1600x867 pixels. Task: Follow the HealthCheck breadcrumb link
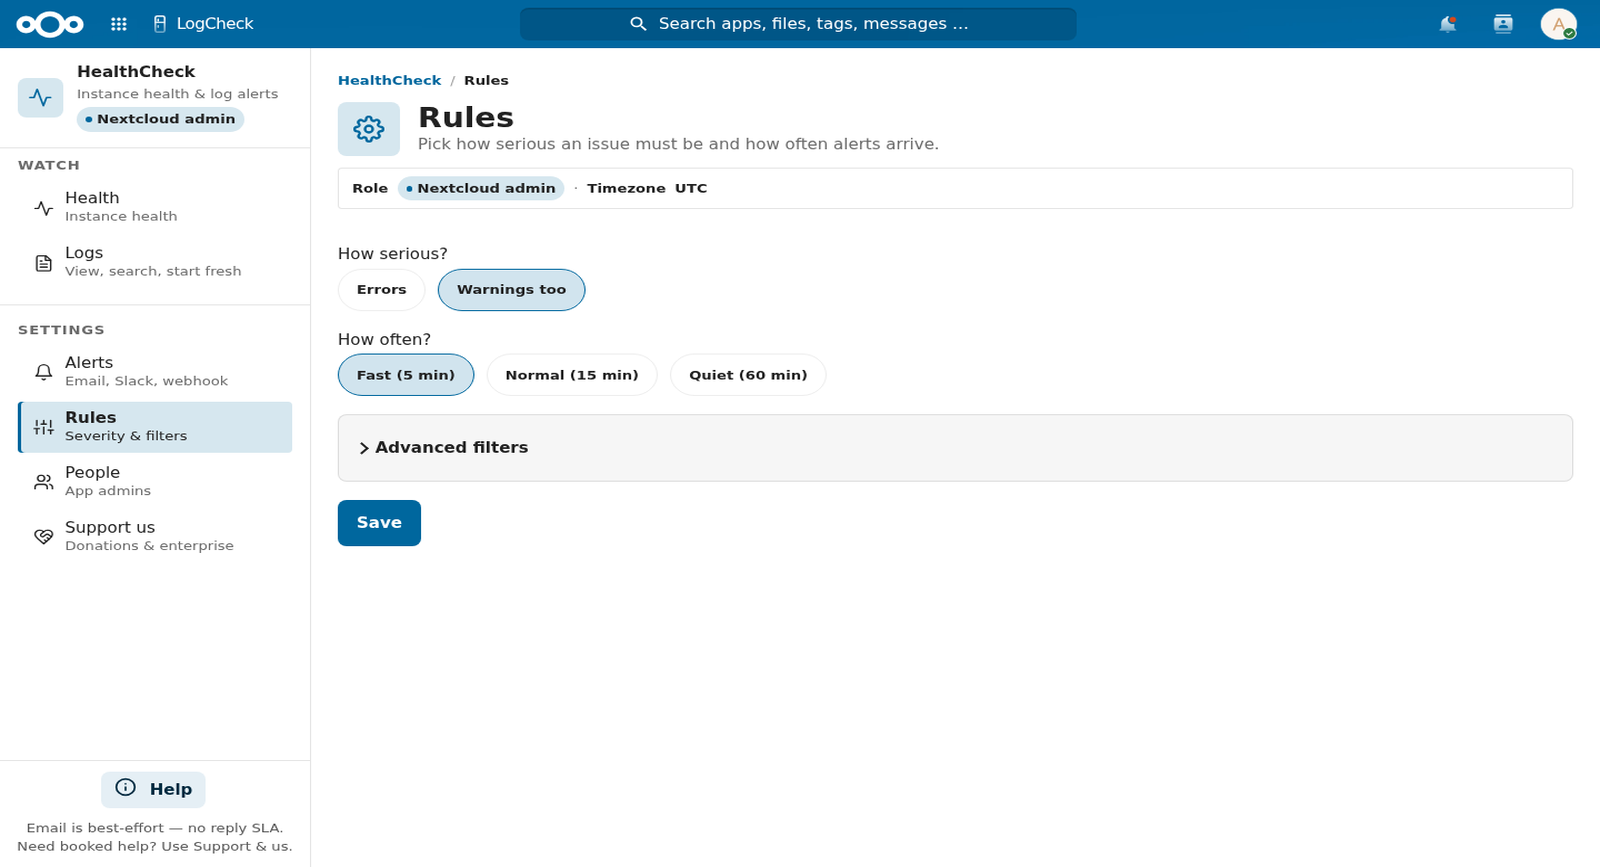389,81
